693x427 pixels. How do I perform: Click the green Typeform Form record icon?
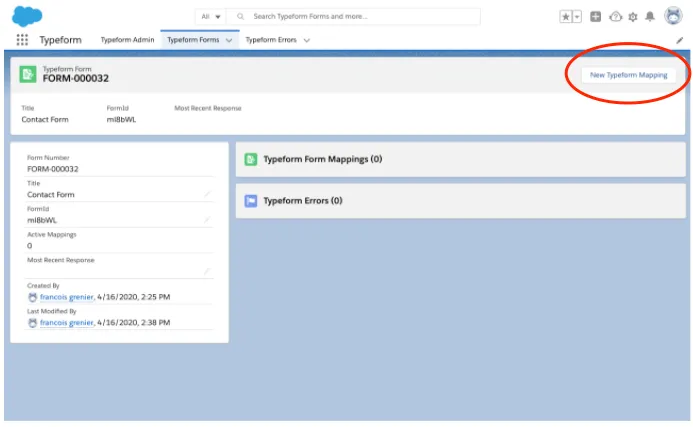pos(27,74)
